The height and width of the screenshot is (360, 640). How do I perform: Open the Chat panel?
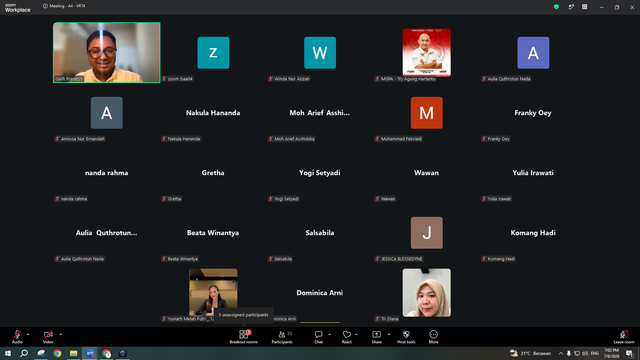(x=318, y=337)
